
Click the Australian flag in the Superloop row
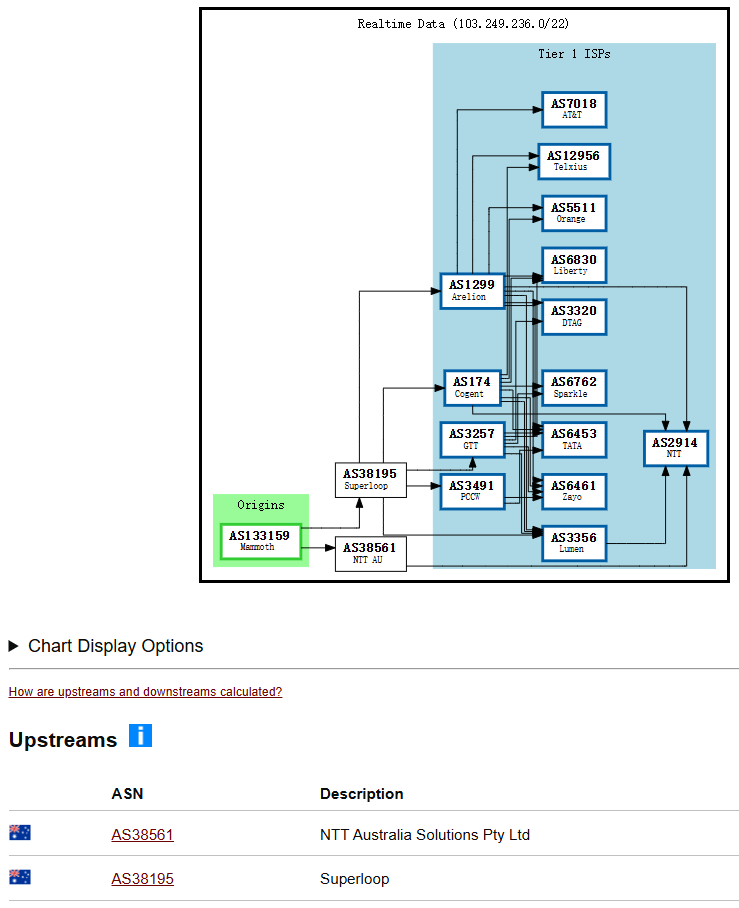pyautogui.click(x=20, y=877)
